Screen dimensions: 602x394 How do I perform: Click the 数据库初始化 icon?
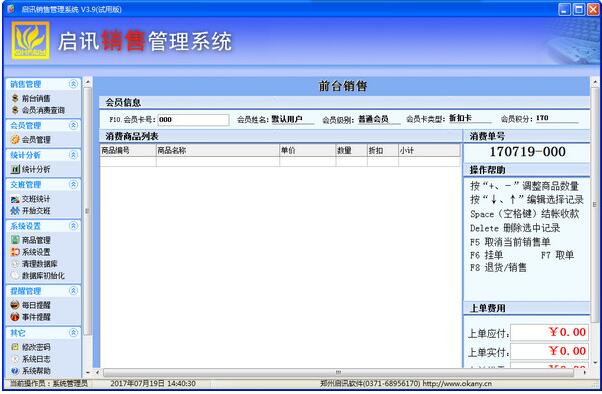click(x=15, y=275)
